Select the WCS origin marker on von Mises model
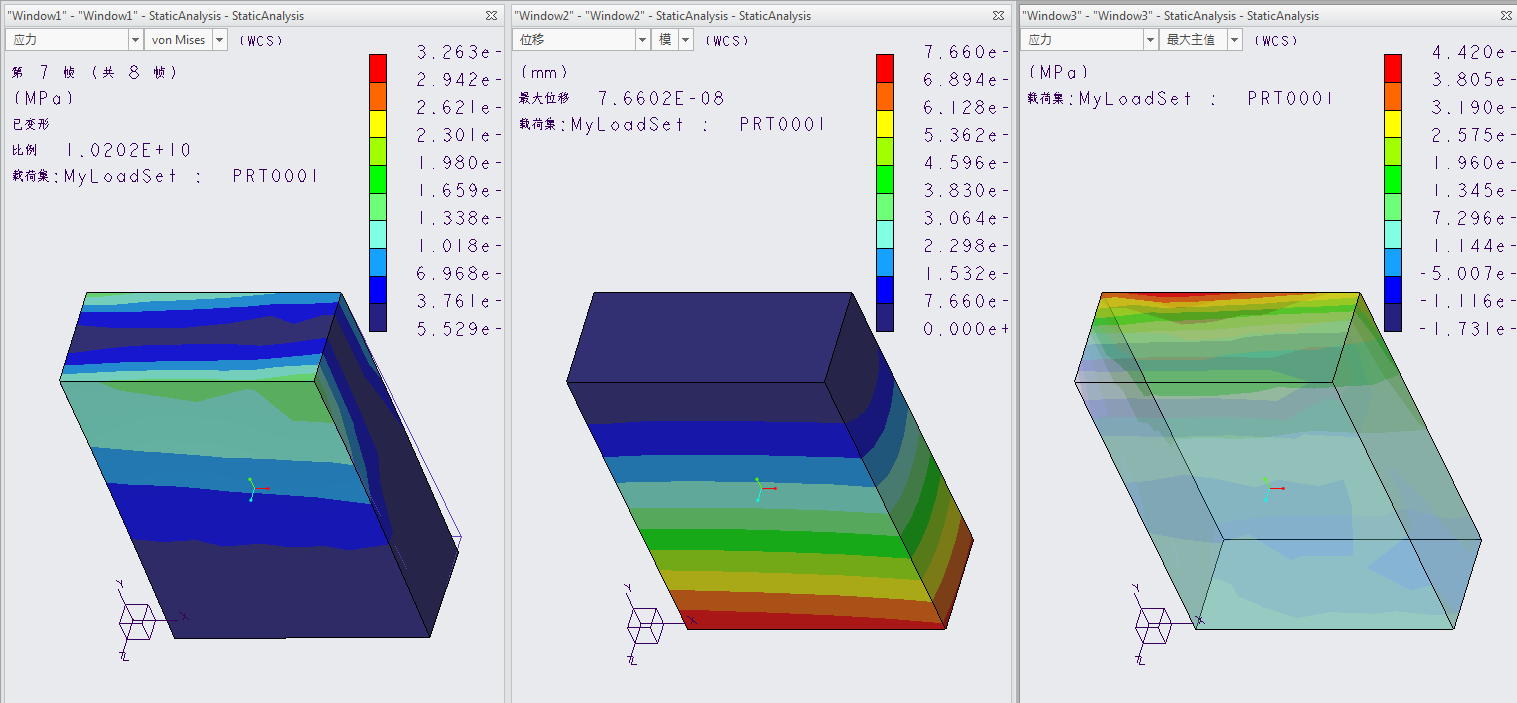This screenshot has height=703, width=1517. [253, 490]
